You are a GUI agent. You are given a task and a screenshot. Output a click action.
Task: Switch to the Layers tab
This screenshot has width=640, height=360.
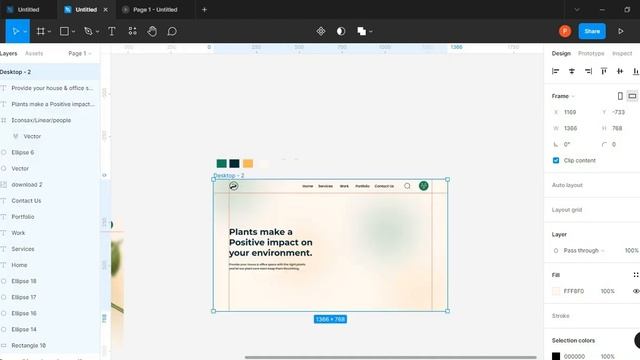point(8,53)
